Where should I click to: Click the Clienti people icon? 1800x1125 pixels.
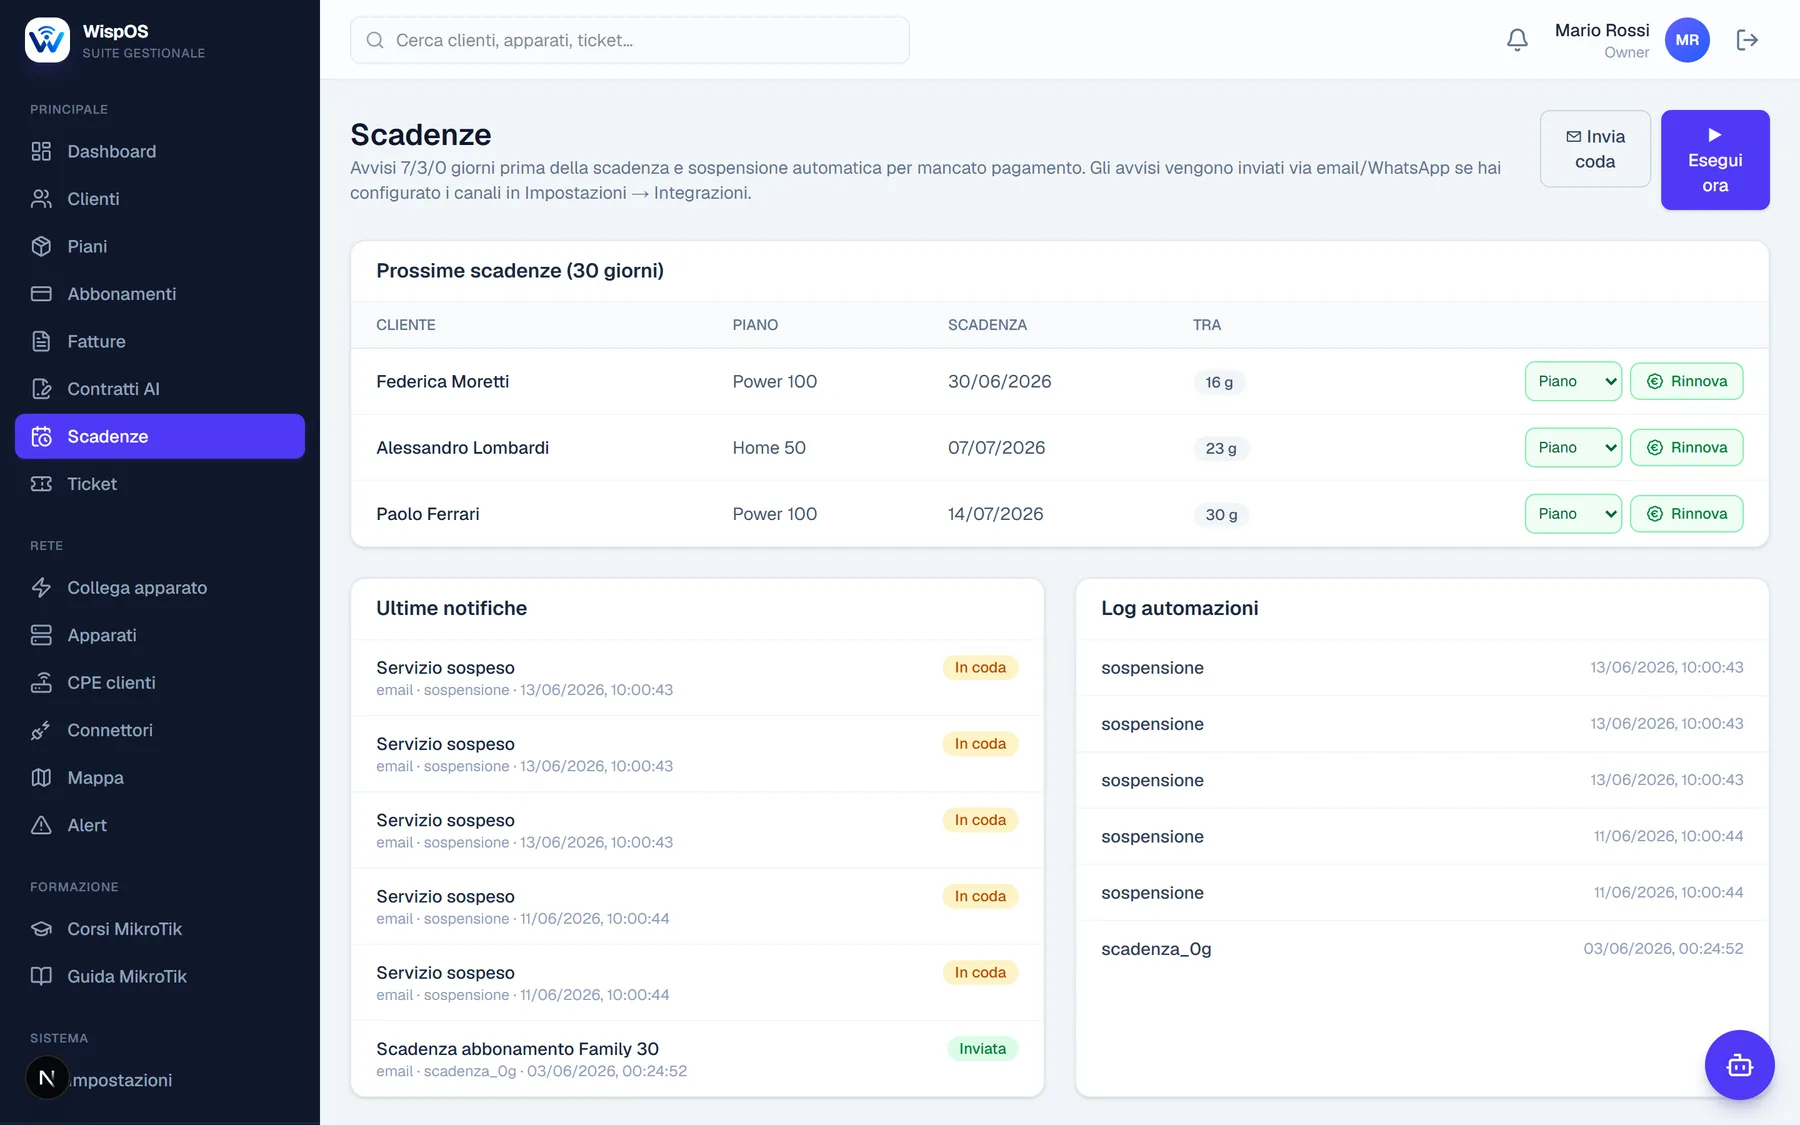click(x=41, y=199)
